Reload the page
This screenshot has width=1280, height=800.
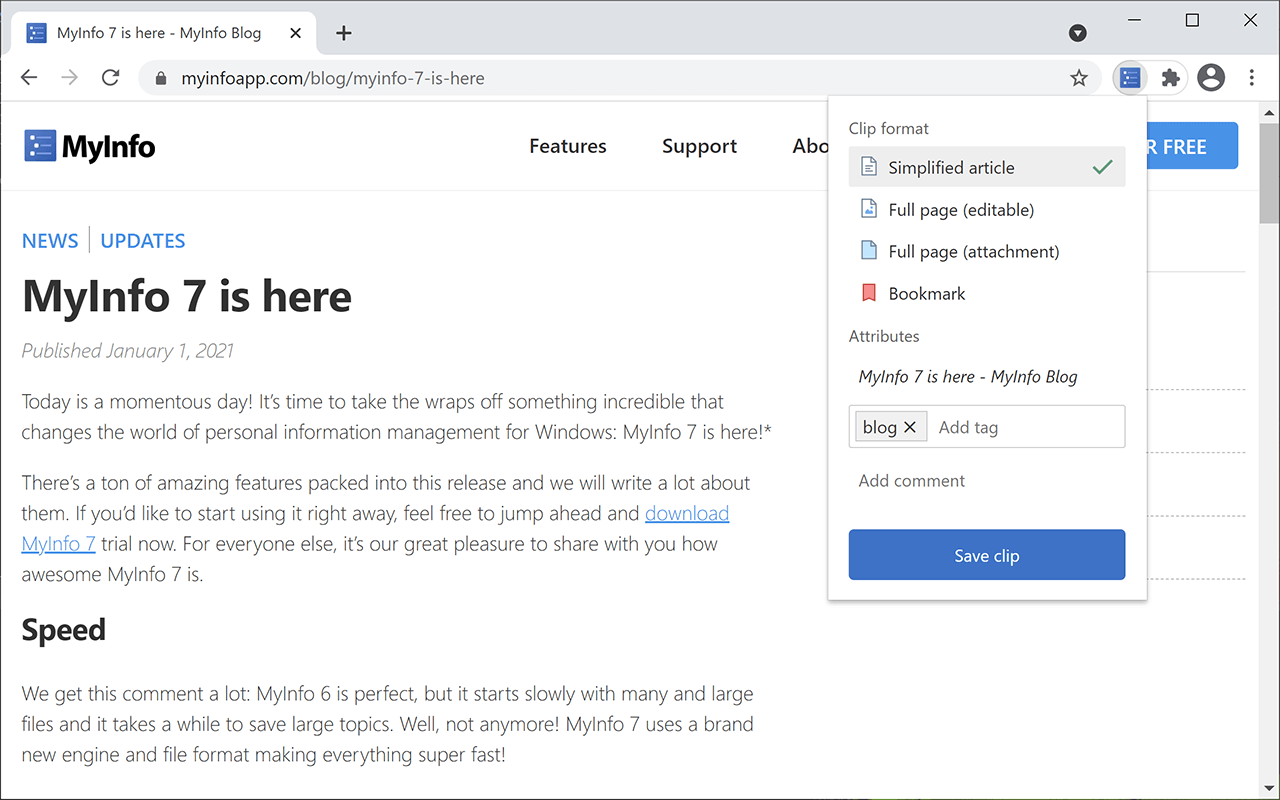[x=110, y=78]
